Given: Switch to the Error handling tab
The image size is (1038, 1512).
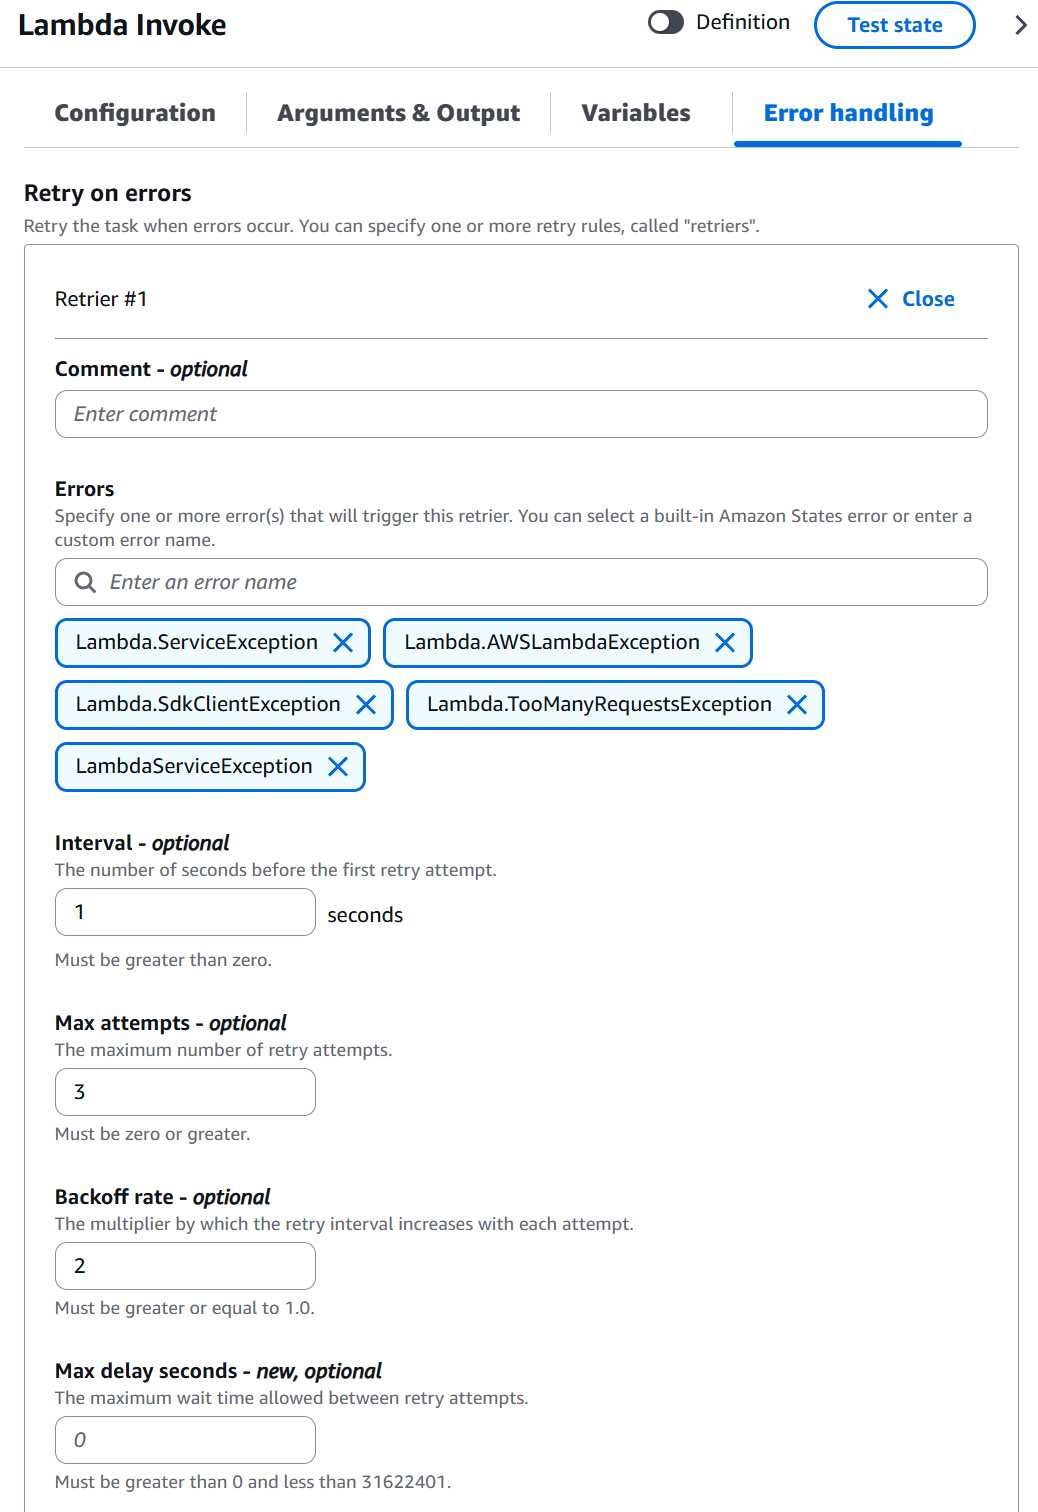Looking at the screenshot, I should [847, 113].
